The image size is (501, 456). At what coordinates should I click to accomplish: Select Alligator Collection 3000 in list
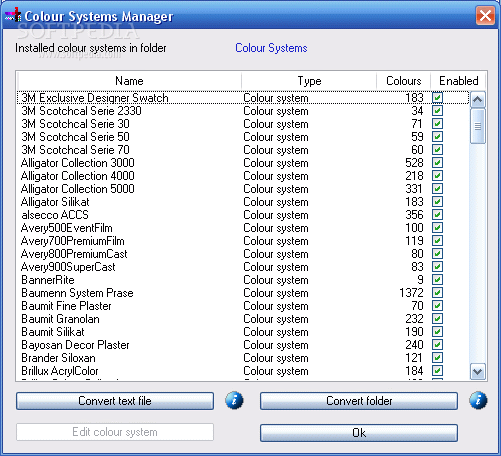click(243, 163)
